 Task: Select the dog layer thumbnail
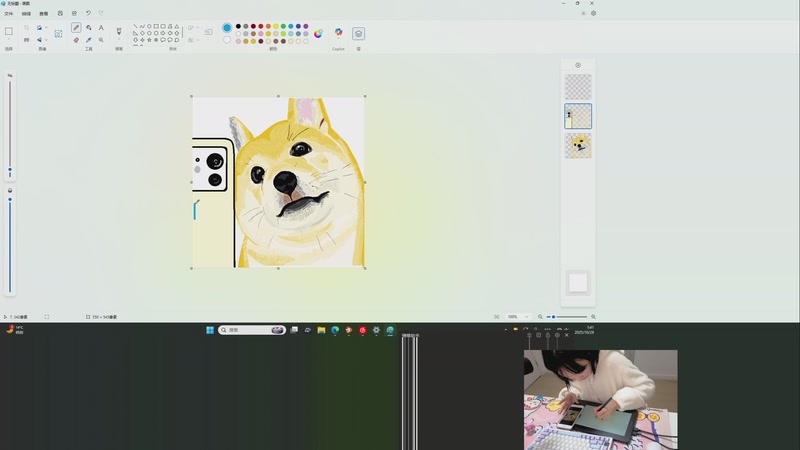pos(578,146)
